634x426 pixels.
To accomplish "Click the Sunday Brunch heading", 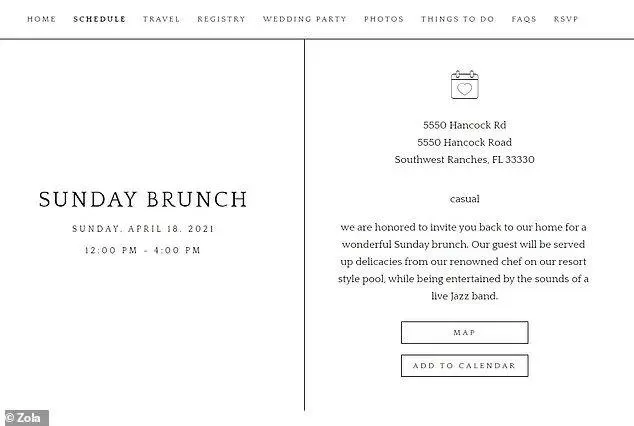I will pyautogui.click(x=143, y=199).
